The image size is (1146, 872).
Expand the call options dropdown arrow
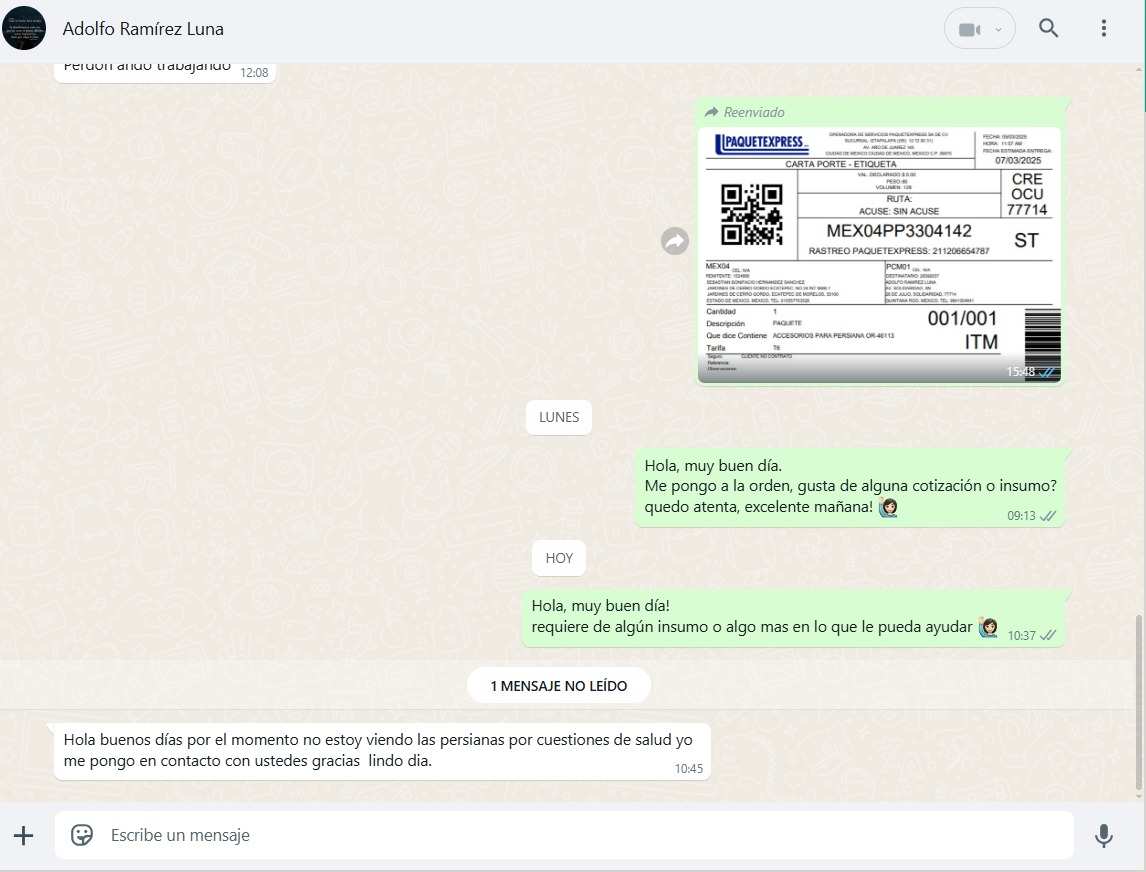point(998,29)
